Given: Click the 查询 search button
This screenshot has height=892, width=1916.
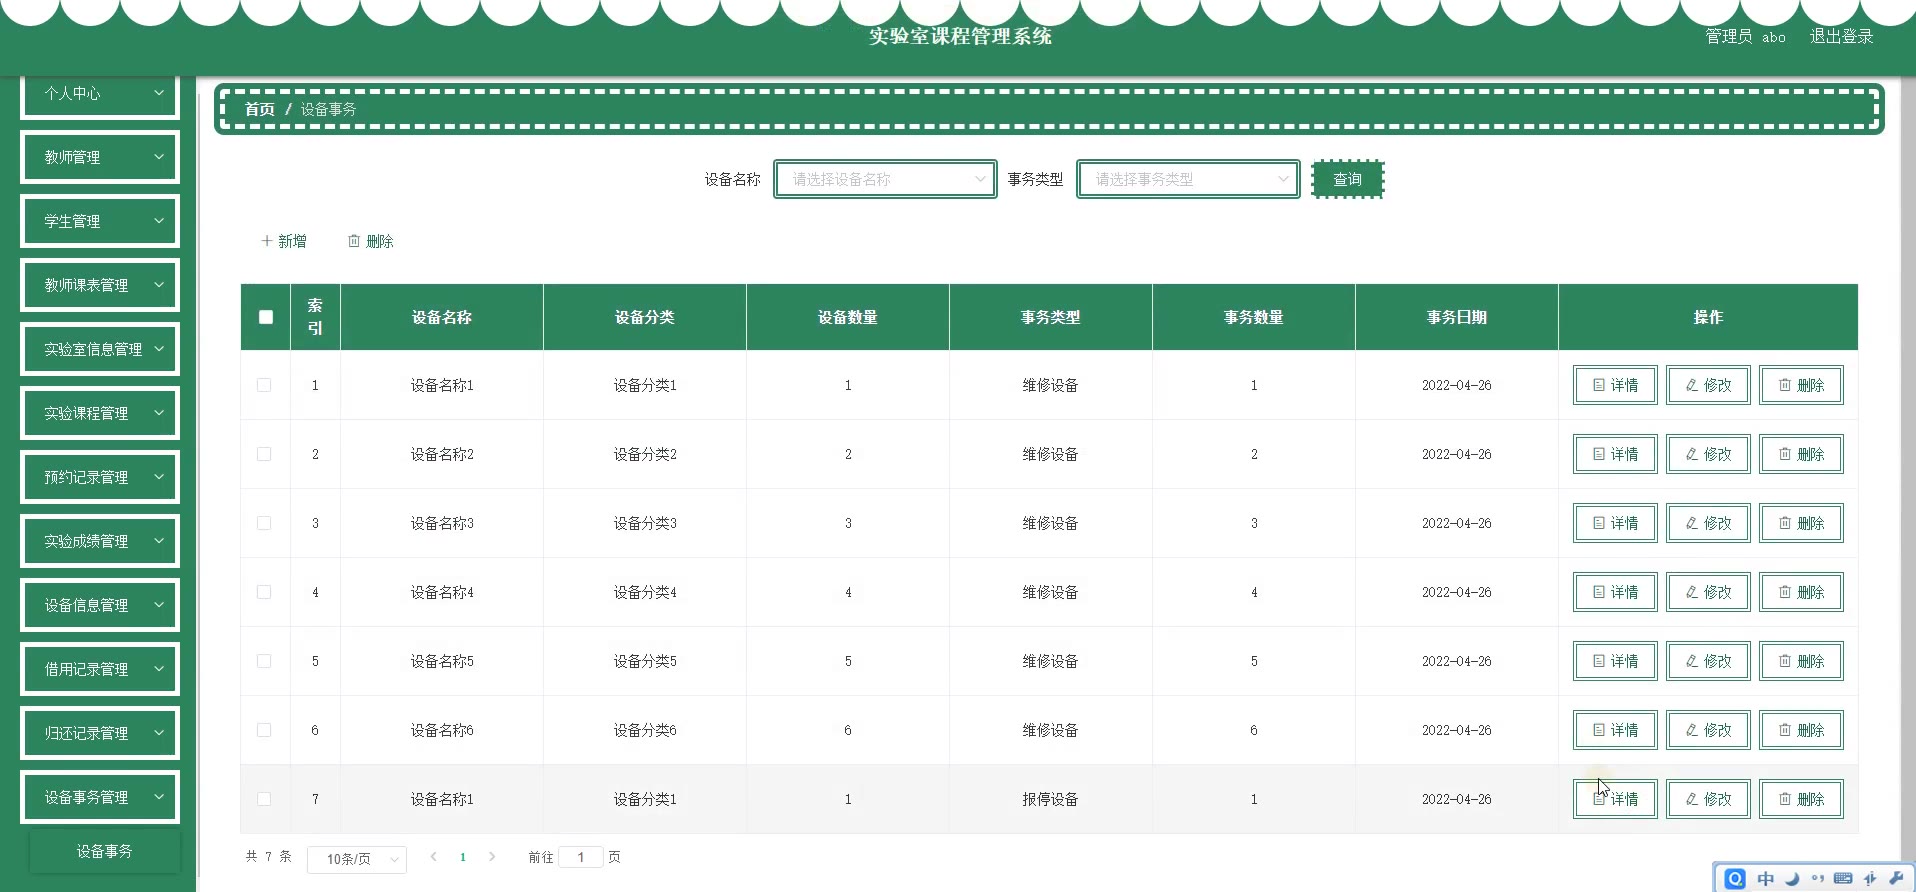Looking at the screenshot, I should (1347, 179).
